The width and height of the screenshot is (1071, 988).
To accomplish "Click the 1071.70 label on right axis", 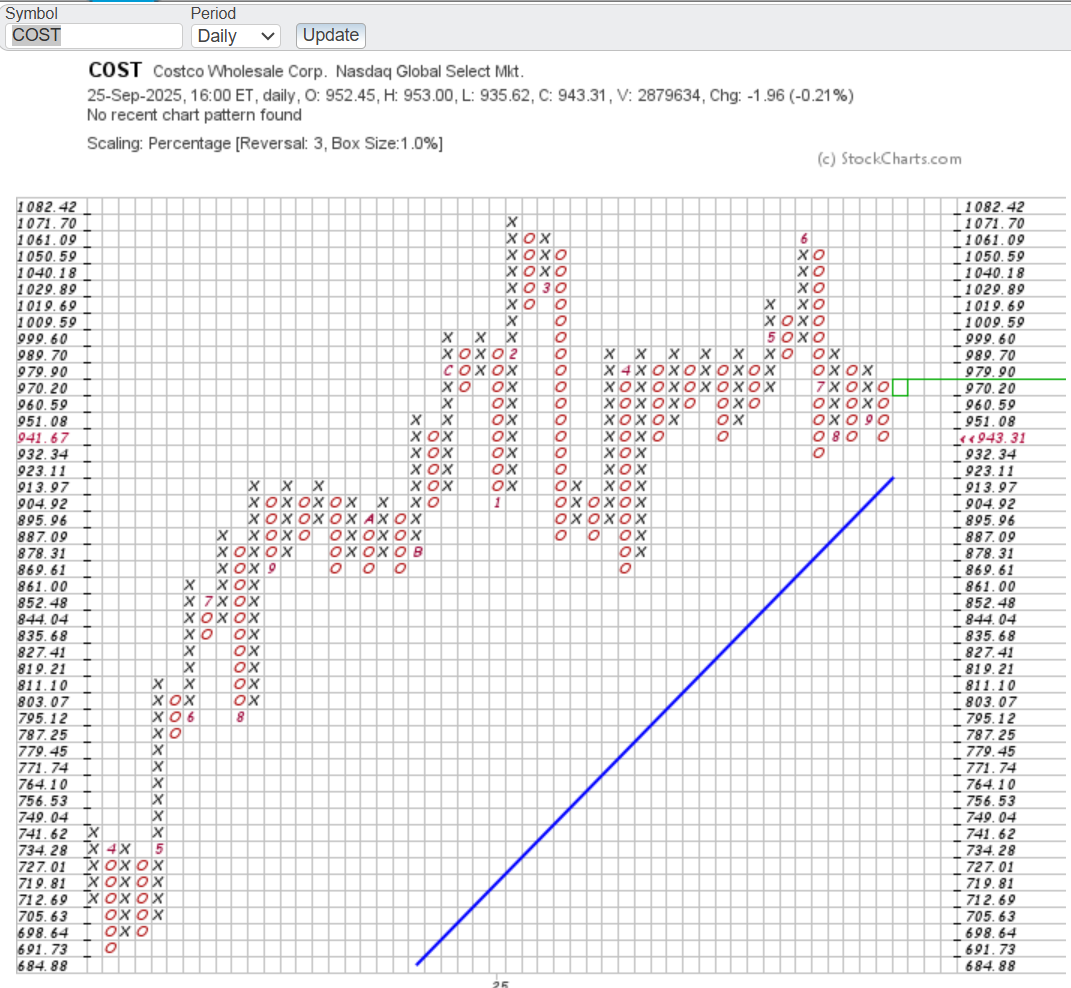I will [x=994, y=223].
